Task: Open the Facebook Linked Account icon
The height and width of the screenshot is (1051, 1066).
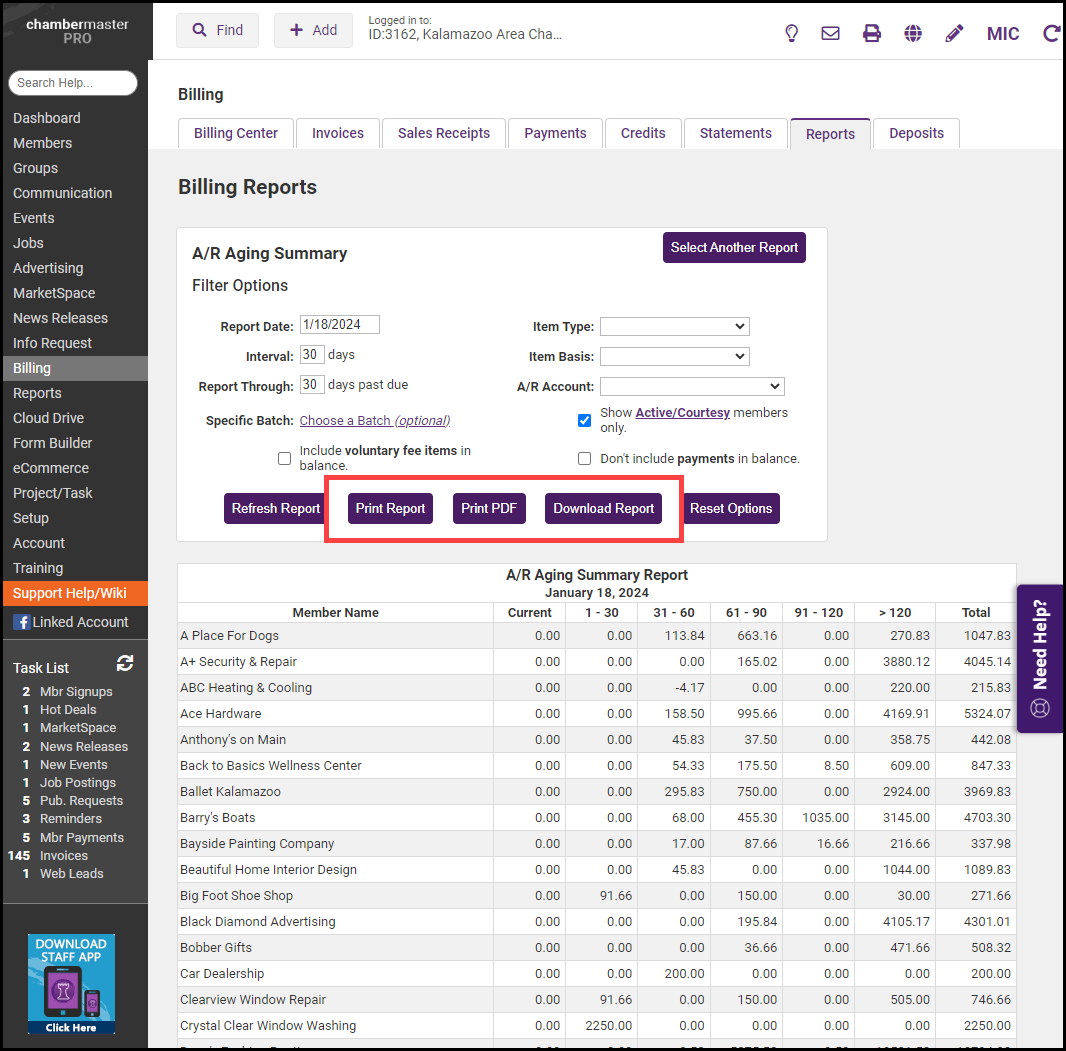Action: click(21, 622)
